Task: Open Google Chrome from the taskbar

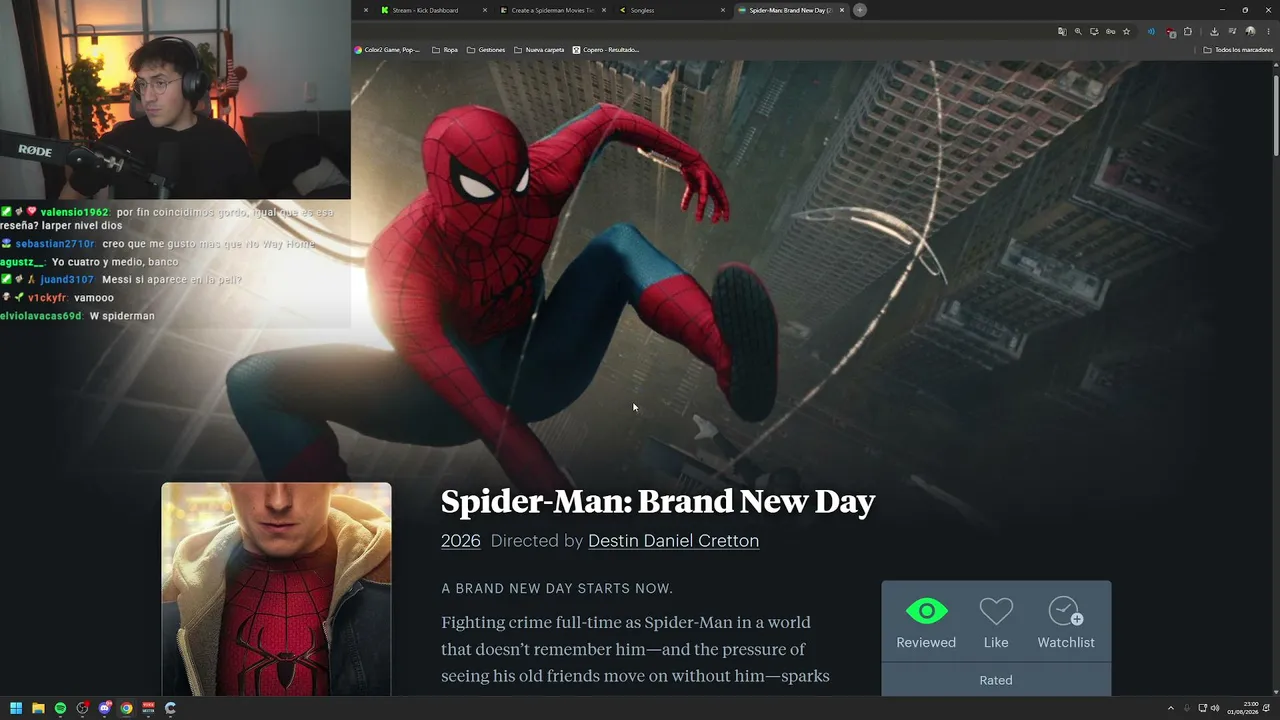Action: point(126,708)
